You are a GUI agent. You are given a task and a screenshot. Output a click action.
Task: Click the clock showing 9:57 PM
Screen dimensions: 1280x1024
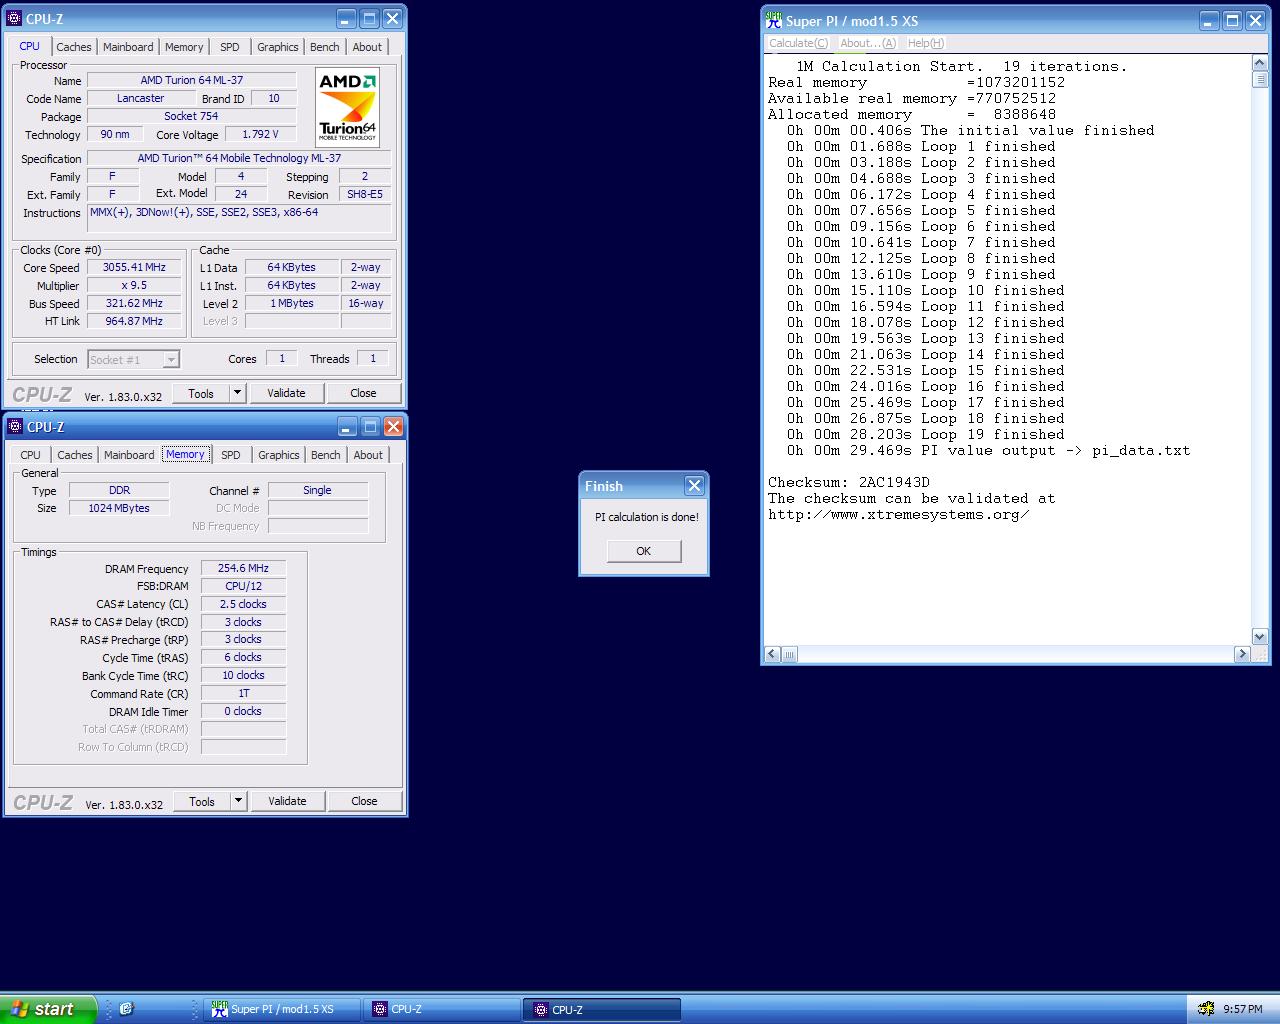pos(1243,1009)
